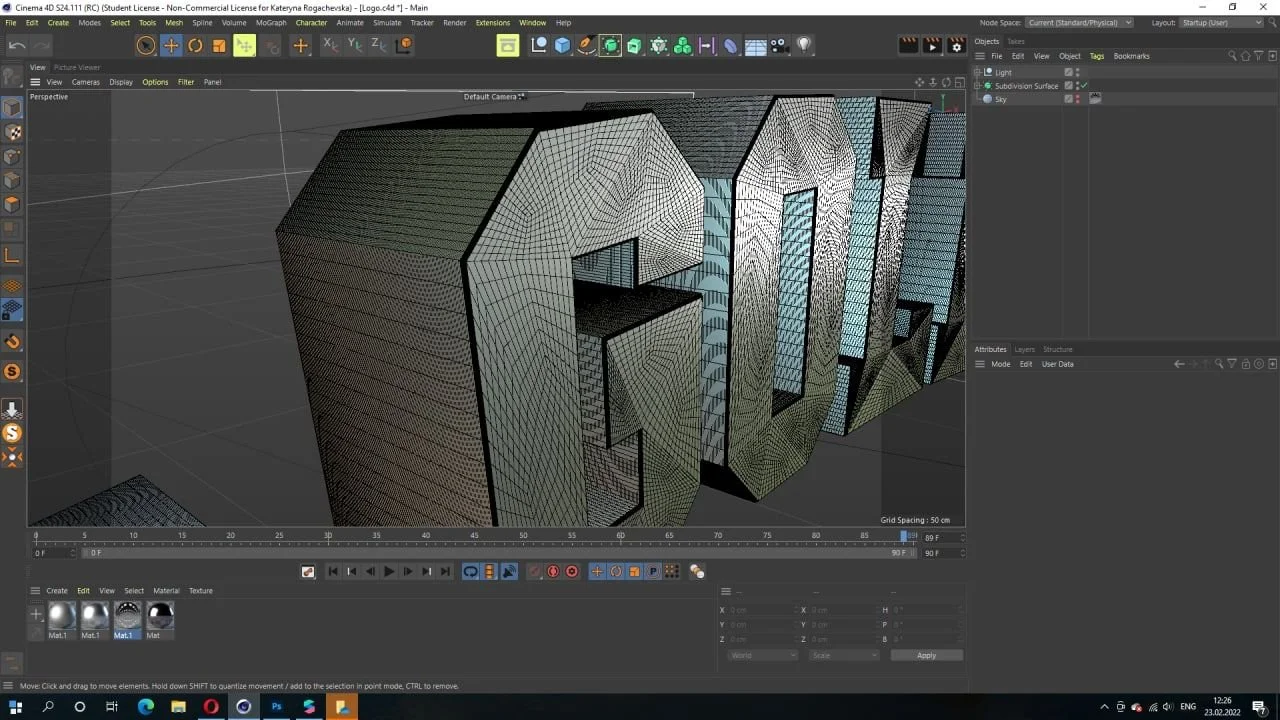Viewport: 1280px width, 720px height.
Task: Select the Move tool in top toolbar
Action: pos(171,45)
